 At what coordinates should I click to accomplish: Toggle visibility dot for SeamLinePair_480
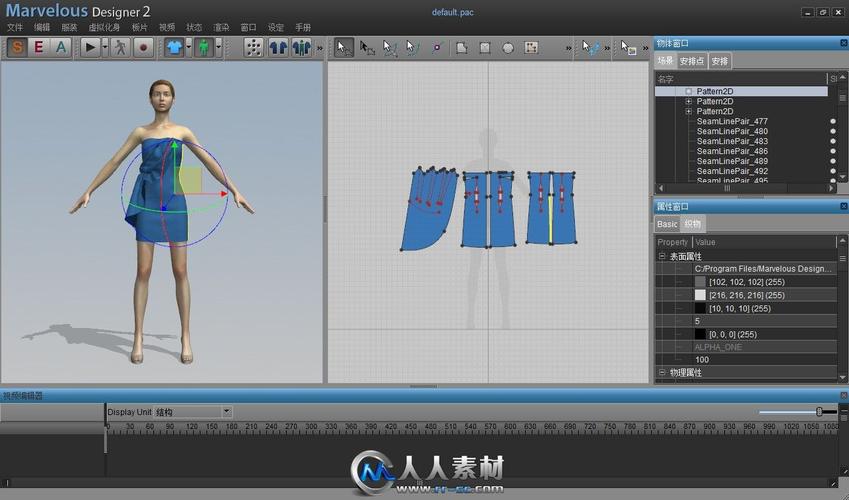[x=833, y=131]
